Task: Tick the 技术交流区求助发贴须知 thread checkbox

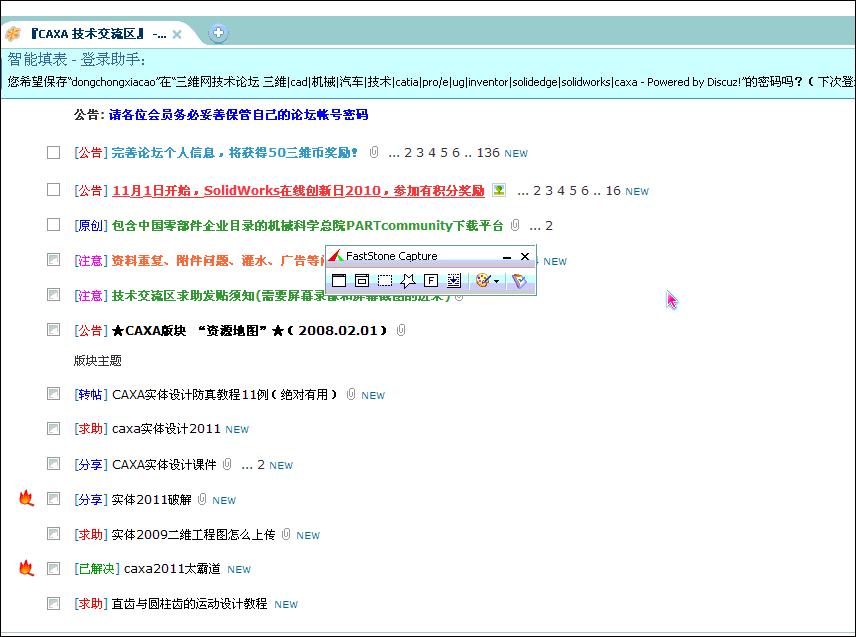Action: coord(54,295)
